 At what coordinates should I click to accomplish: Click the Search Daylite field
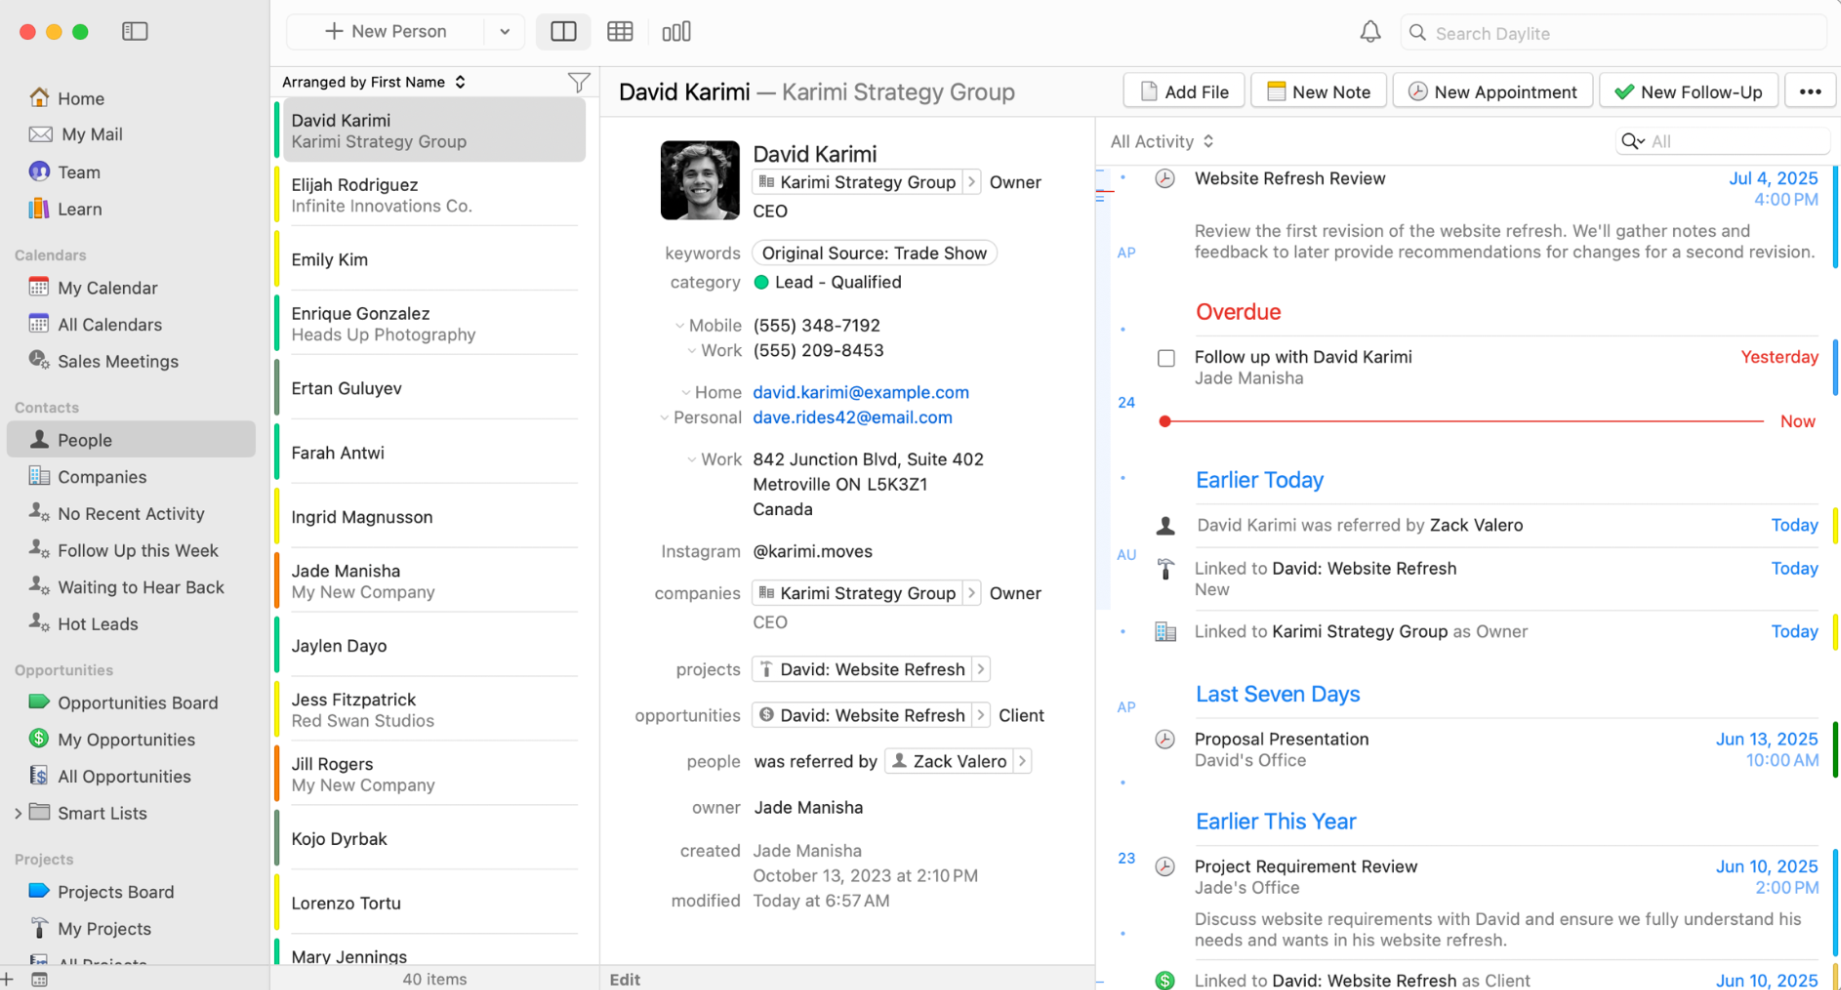[1614, 33]
